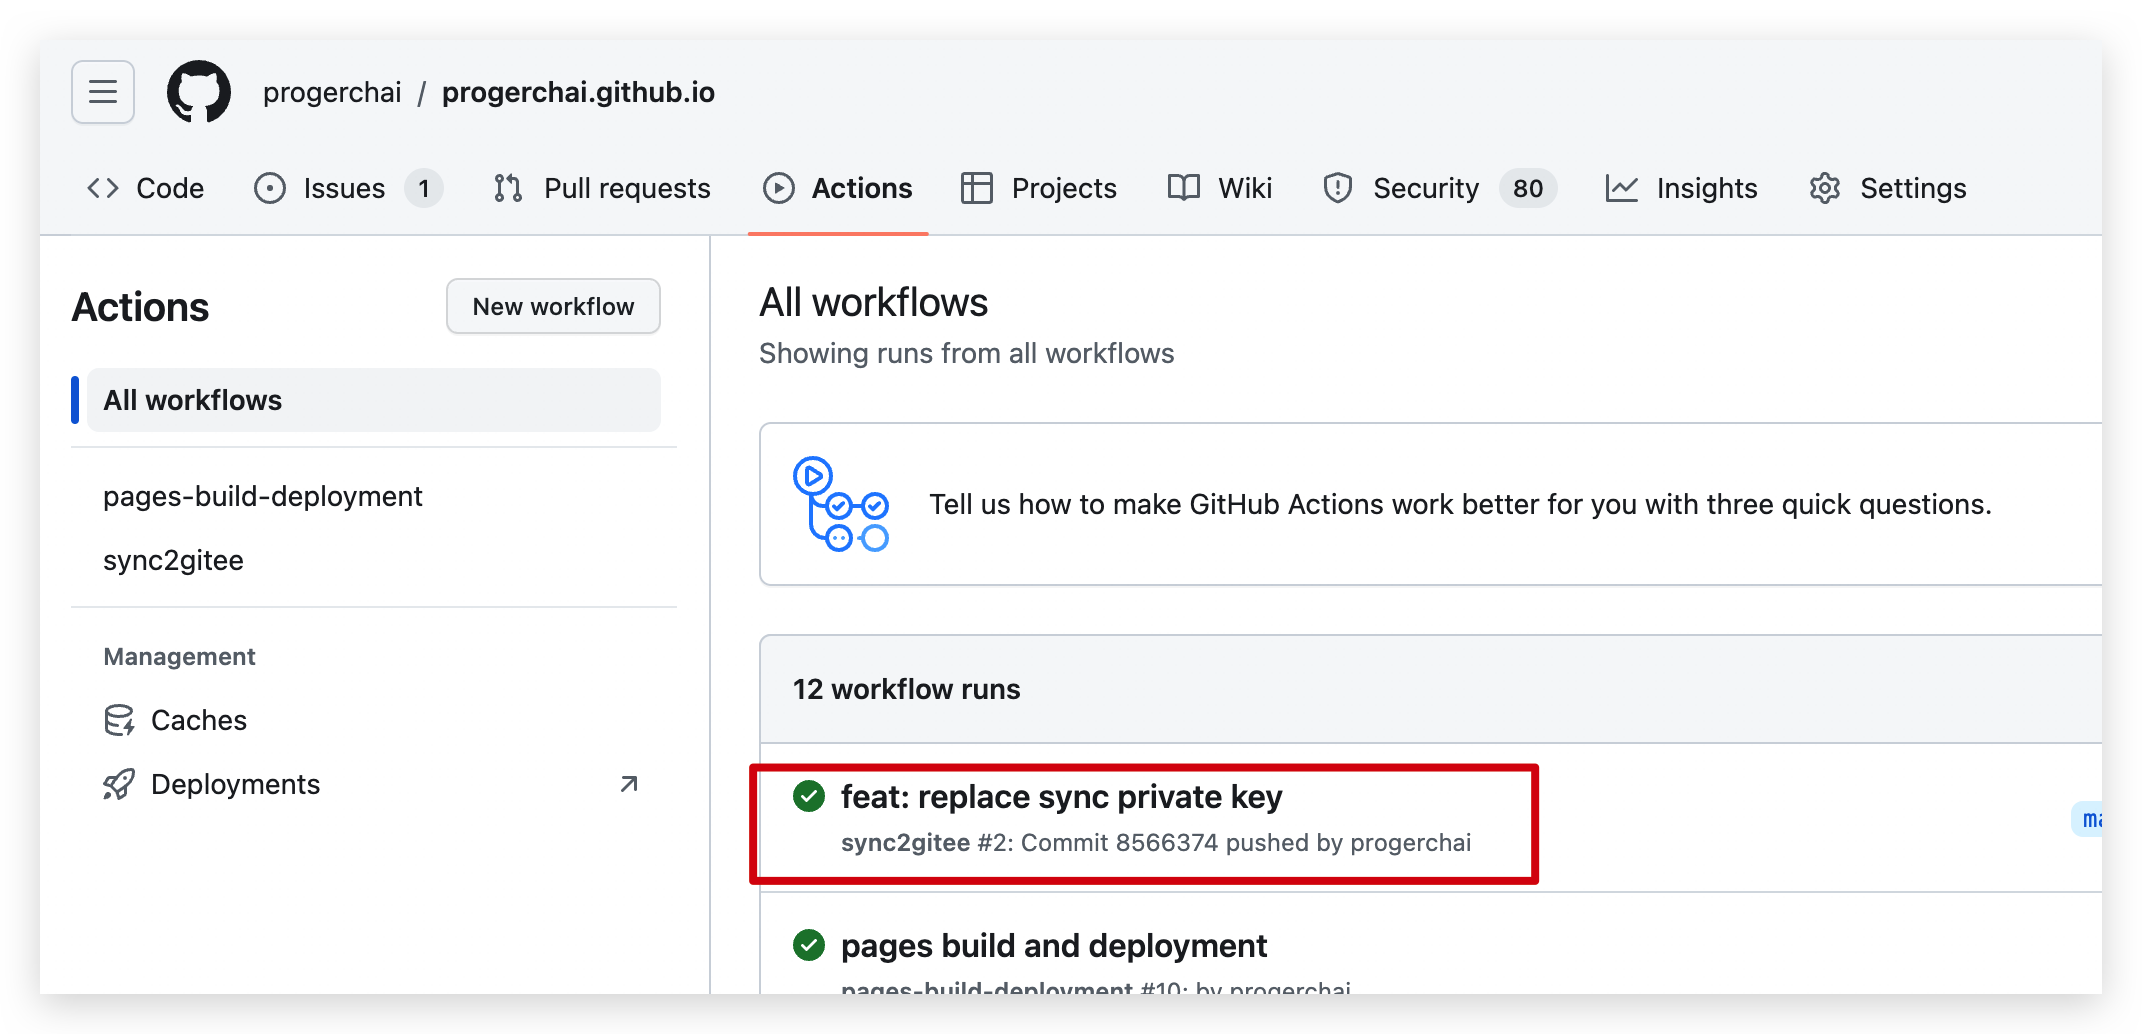Click the external link arrow beside Deployments
Image resolution: width=2142 pixels, height=1034 pixels.
[x=629, y=784]
